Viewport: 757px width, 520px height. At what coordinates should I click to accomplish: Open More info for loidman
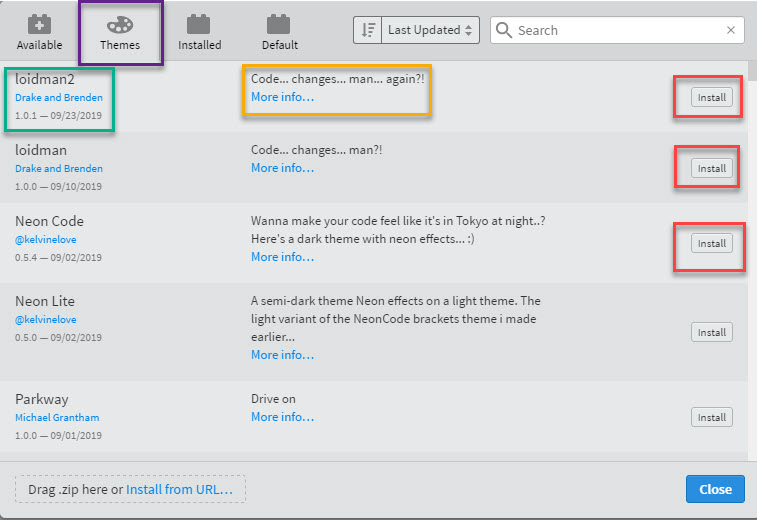pyautogui.click(x=282, y=168)
